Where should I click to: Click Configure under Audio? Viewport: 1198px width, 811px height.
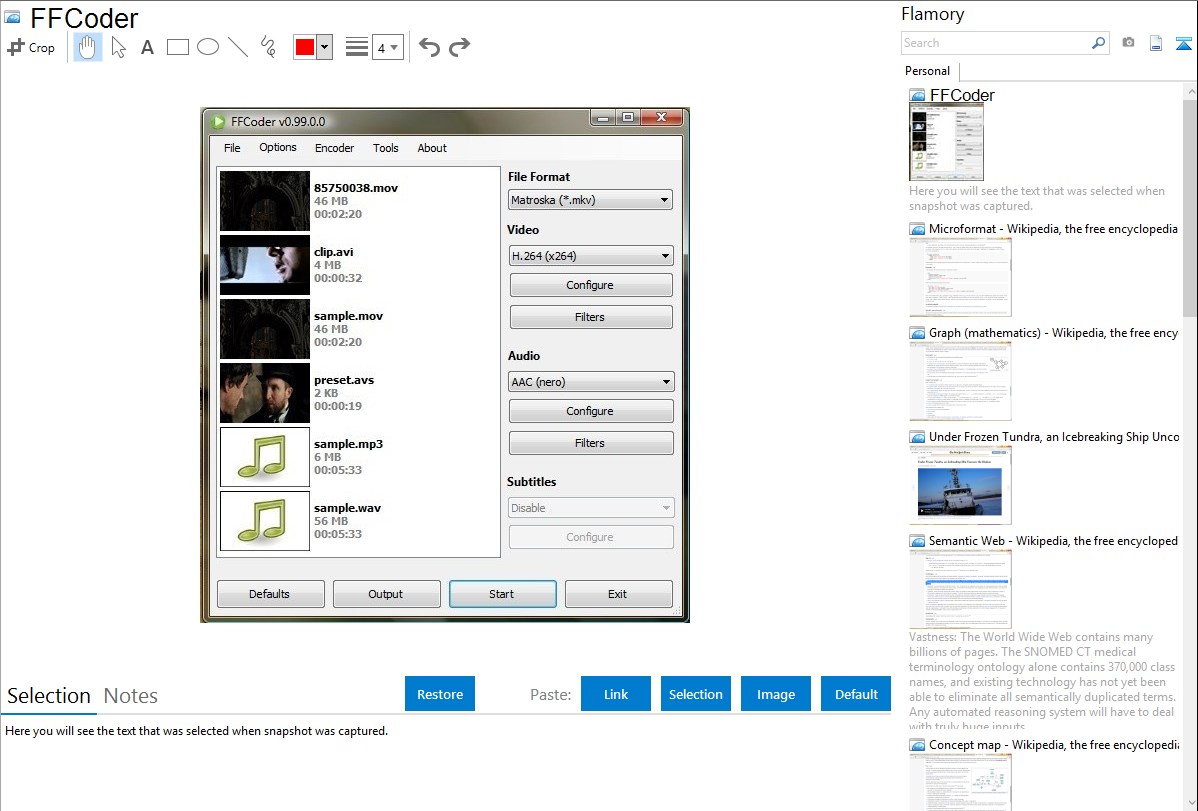pos(591,411)
